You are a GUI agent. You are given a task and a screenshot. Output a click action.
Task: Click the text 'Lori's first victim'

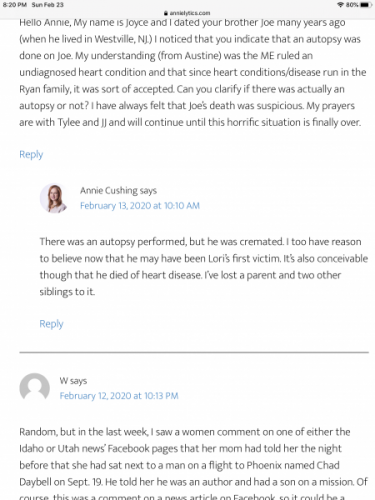244,258
